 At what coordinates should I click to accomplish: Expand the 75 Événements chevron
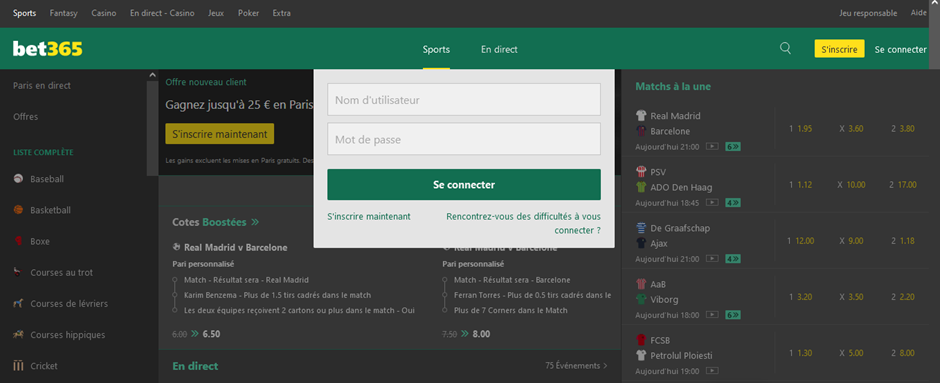[x=605, y=366]
